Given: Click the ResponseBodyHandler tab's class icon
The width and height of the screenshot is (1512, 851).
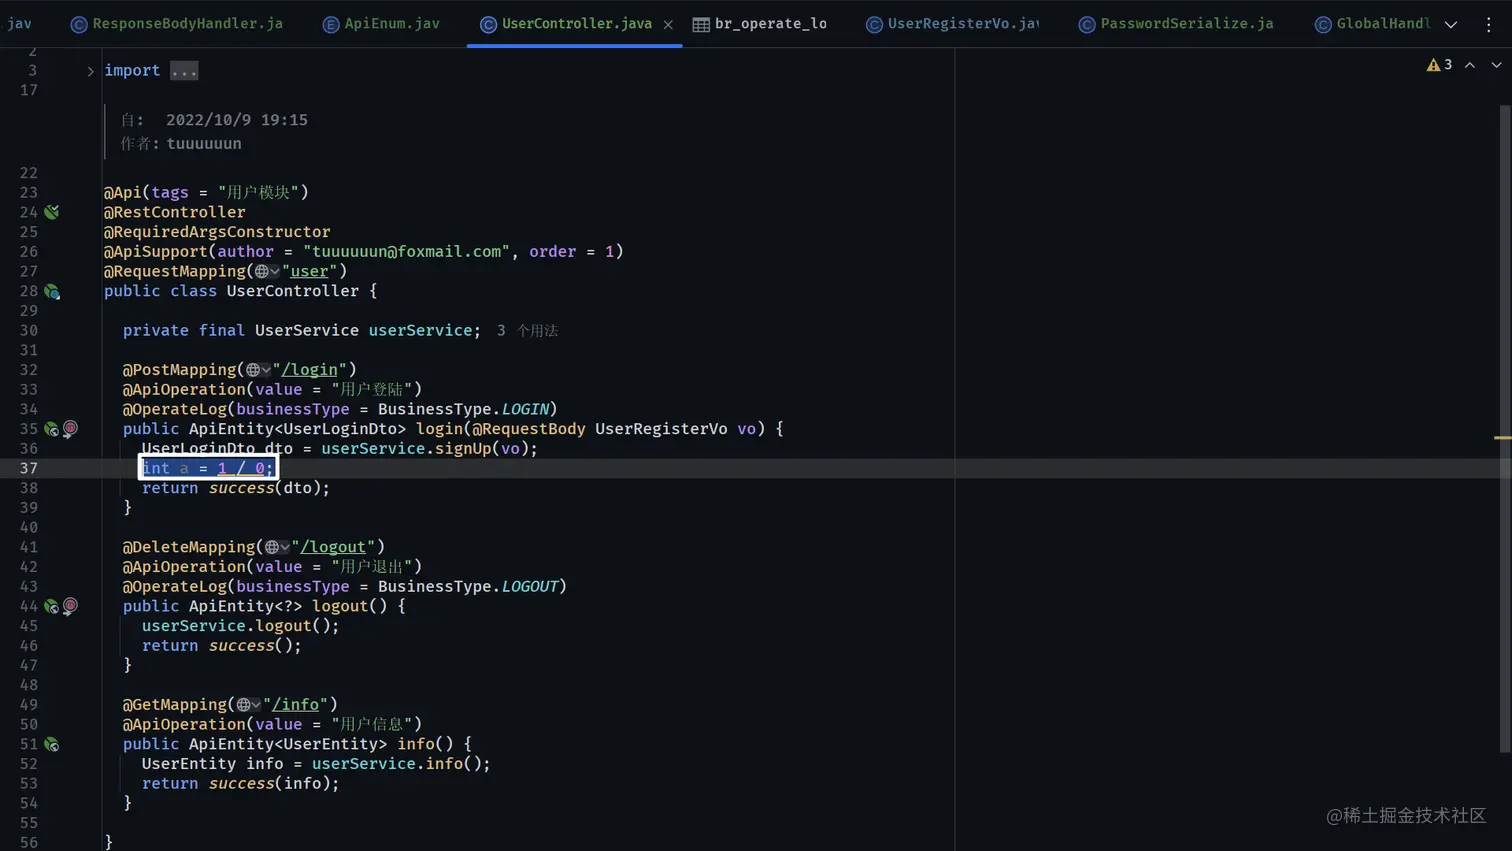Looking at the screenshot, I should point(79,24).
